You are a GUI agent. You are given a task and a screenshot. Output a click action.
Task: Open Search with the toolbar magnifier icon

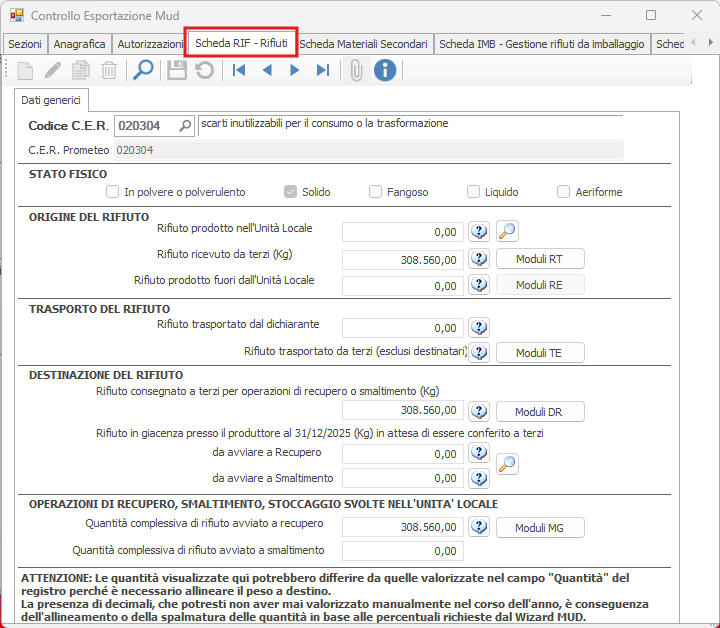(x=143, y=71)
